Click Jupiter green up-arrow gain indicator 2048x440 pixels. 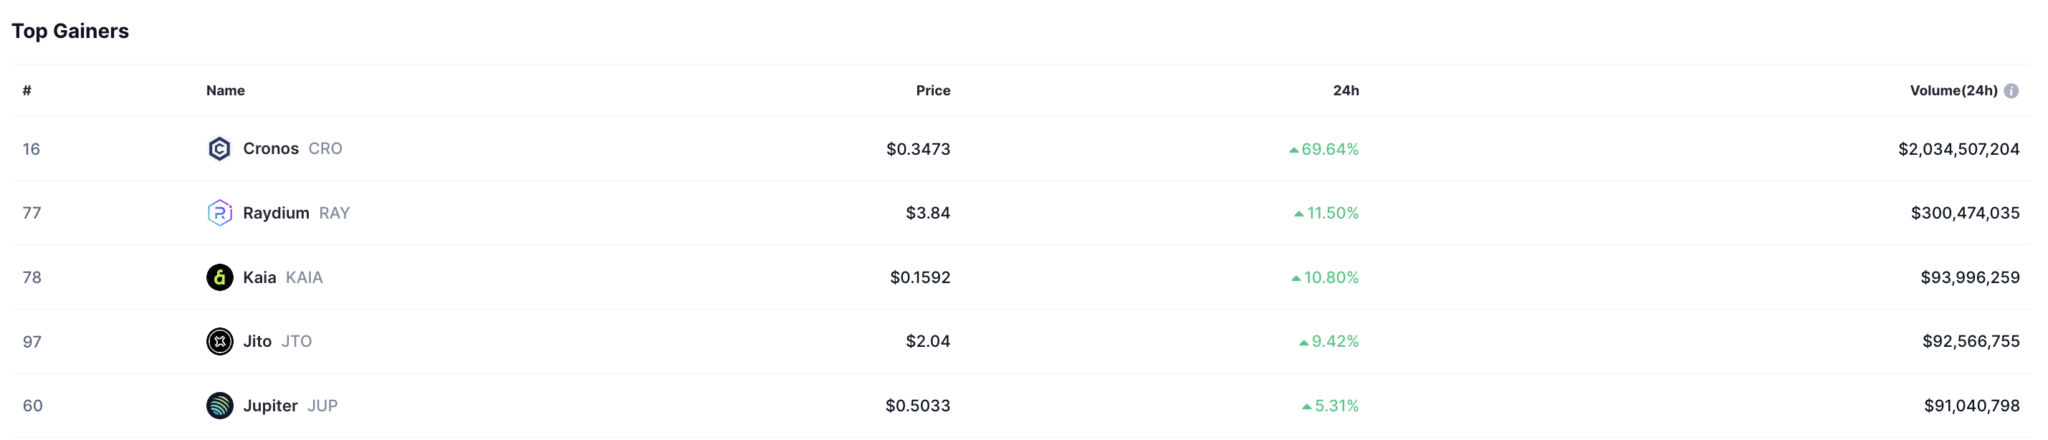click(x=1306, y=406)
